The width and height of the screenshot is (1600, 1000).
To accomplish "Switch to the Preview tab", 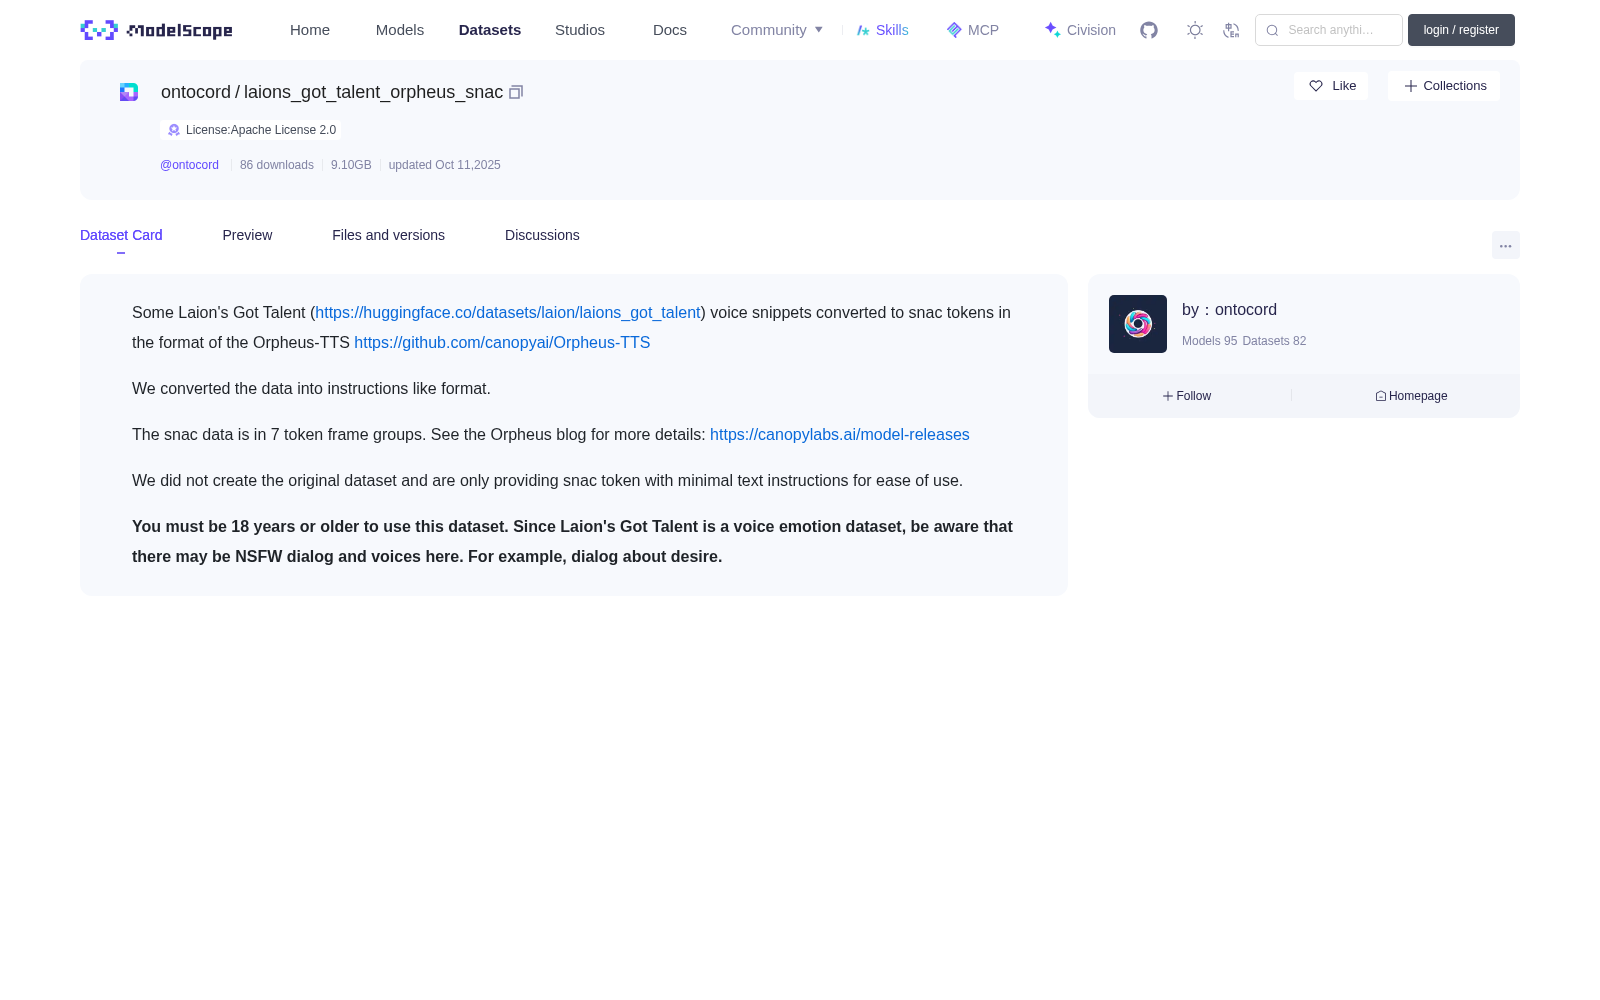I will (247, 235).
